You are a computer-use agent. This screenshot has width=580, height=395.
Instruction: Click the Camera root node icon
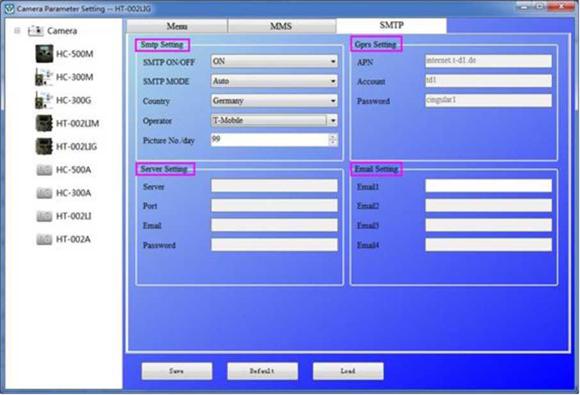point(36,31)
